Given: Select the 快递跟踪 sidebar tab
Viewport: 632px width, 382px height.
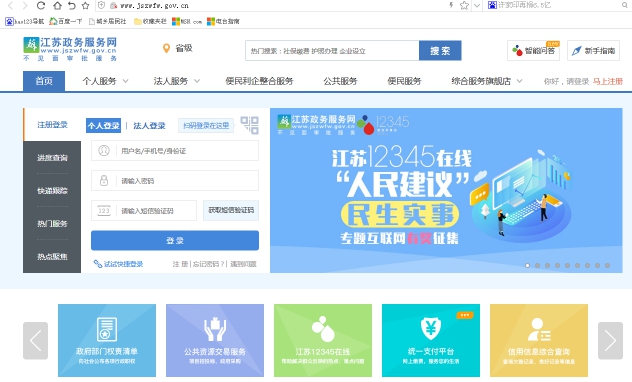Looking at the screenshot, I should (x=52, y=191).
